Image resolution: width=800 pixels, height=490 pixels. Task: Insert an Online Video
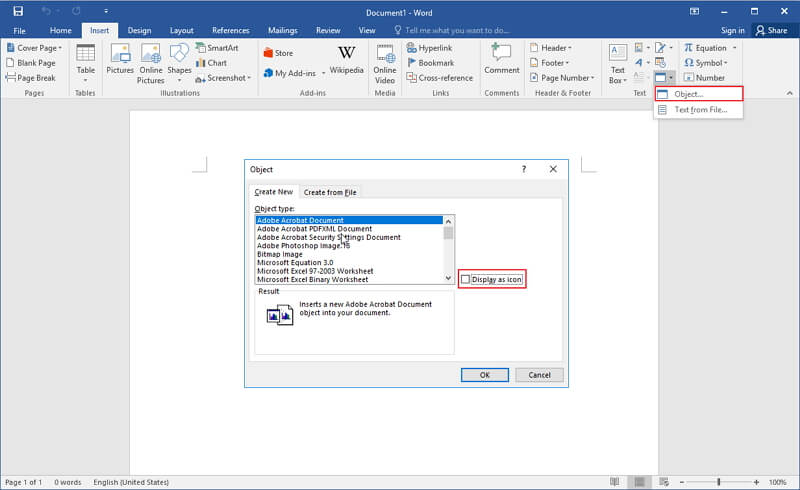point(384,62)
